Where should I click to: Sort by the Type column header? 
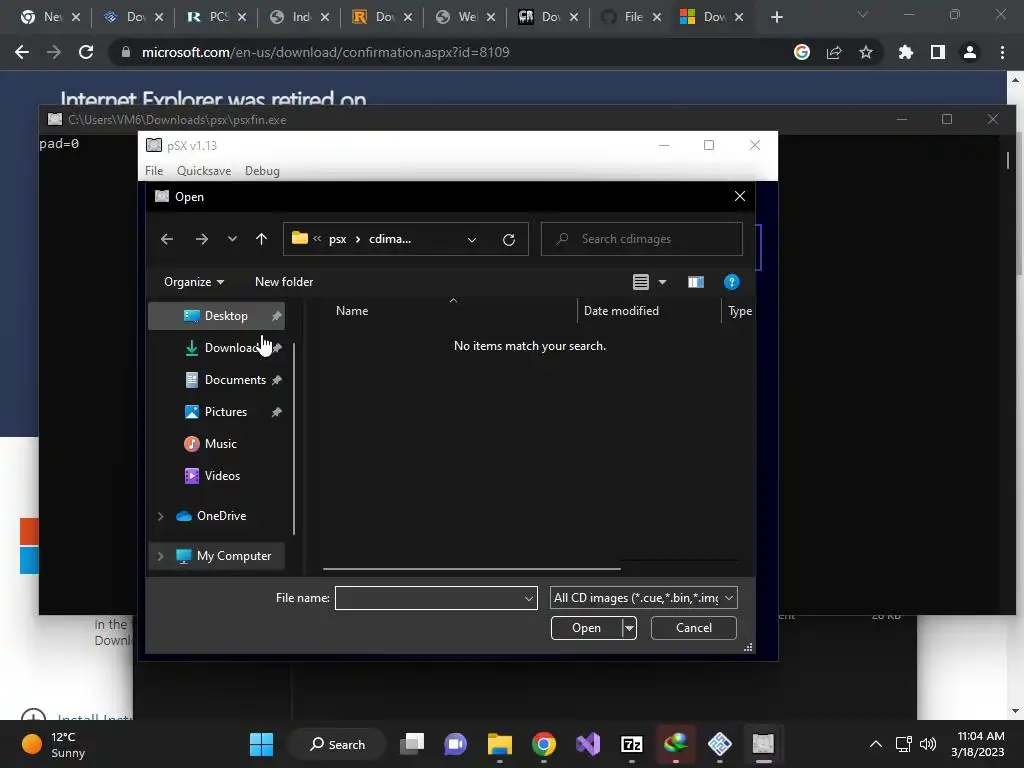pos(739,311)
